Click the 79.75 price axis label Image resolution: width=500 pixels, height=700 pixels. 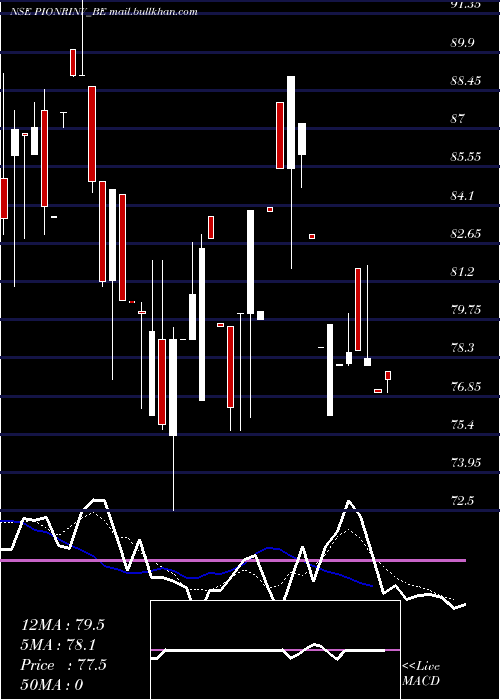(466, 310)
